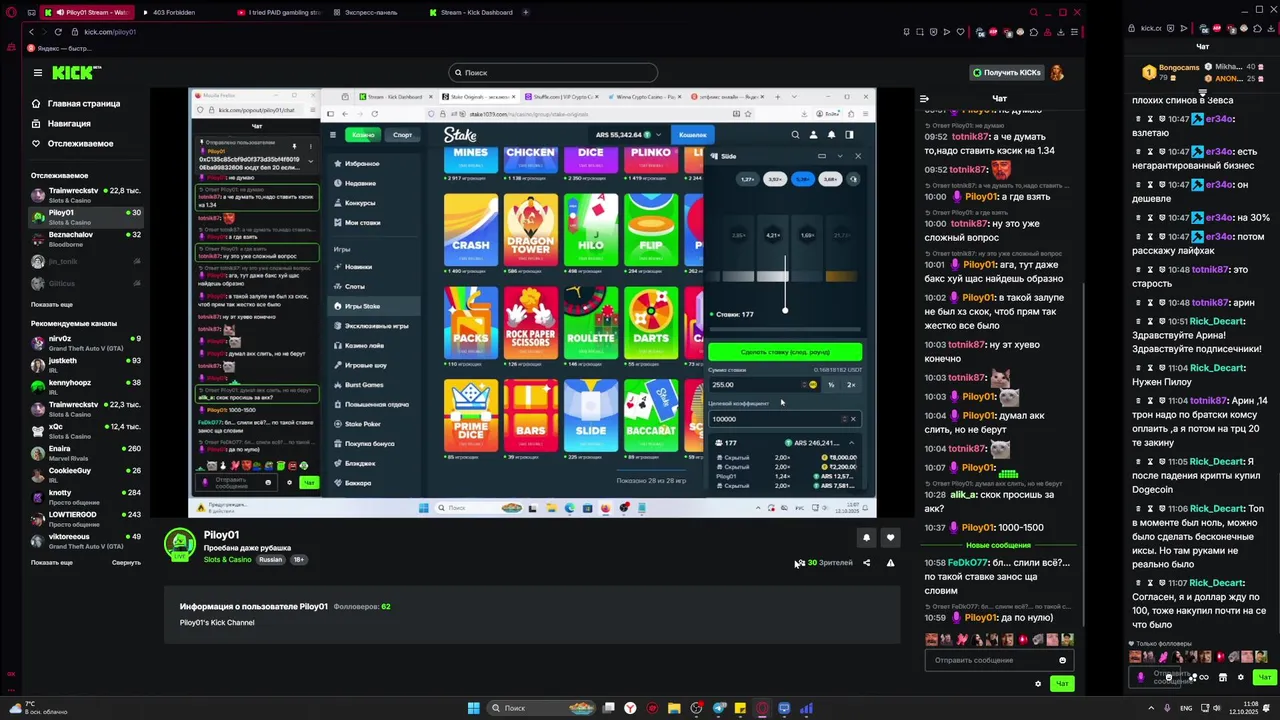Viewport: 1280px width, 720px height.
Task: Click FeDkO77 username in chat
Action: tap(968, 563)
